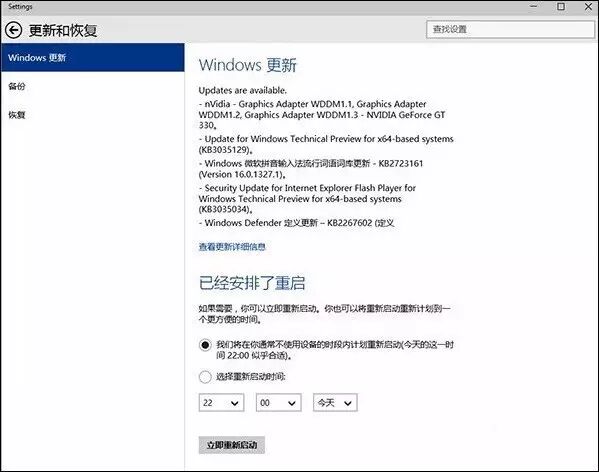Expand the minute dropdown showing 00
This screenshot has height=472, width=599.
(278, 402)
